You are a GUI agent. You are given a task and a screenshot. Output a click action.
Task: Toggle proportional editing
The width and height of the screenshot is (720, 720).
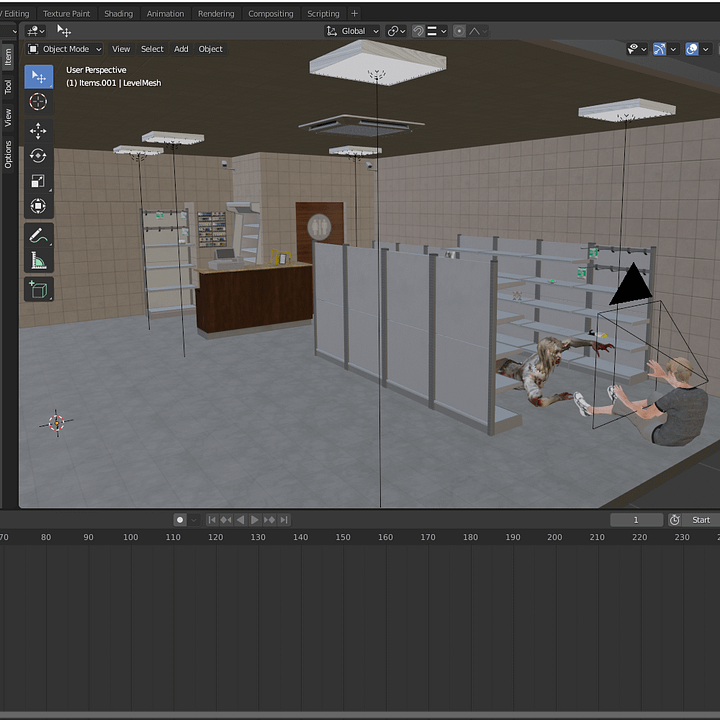459,31
